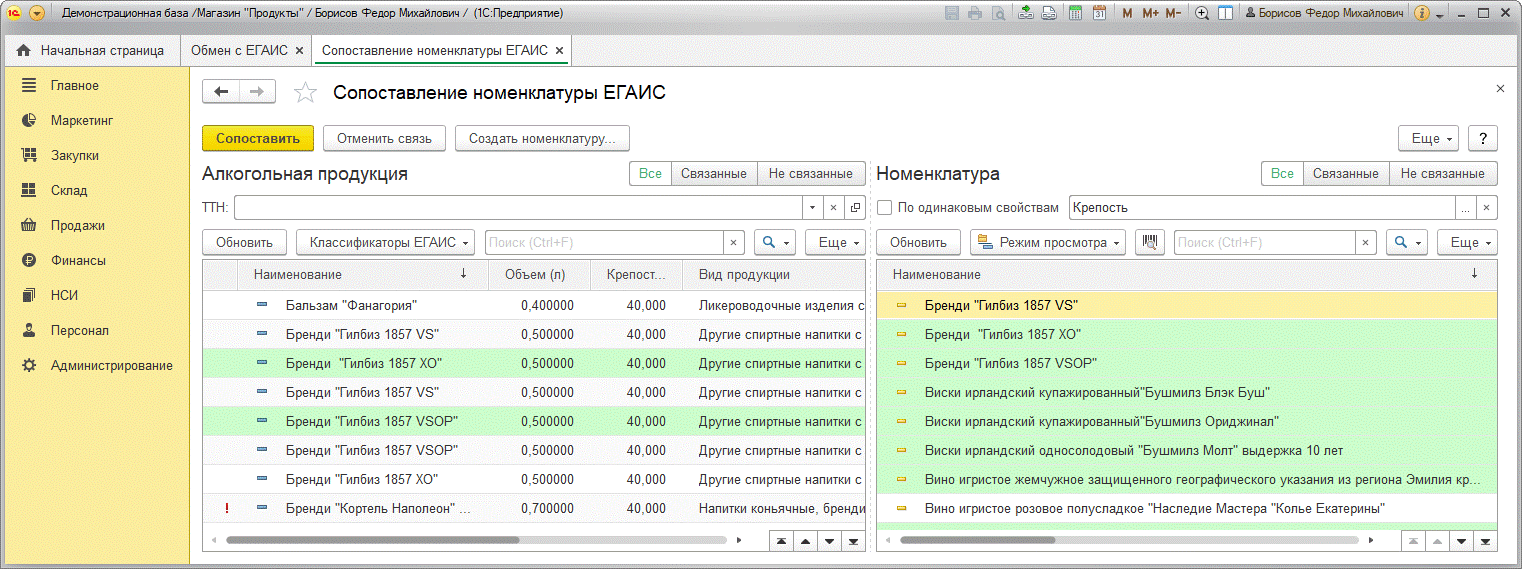
Task: Switch to the Обмен с ЕГАИС tab
Action: (239, 50)
